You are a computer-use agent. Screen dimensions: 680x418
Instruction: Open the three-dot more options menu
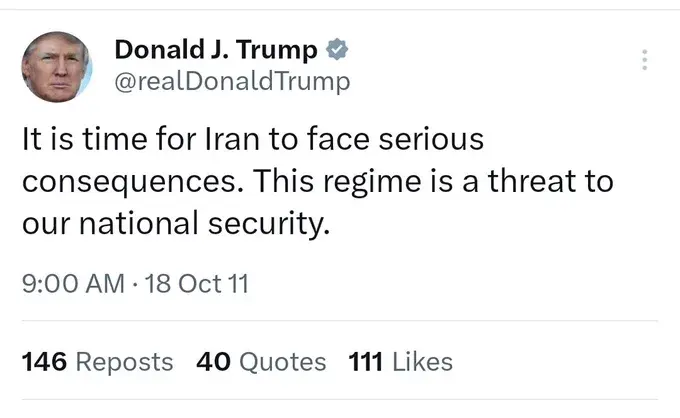(645, 59)
